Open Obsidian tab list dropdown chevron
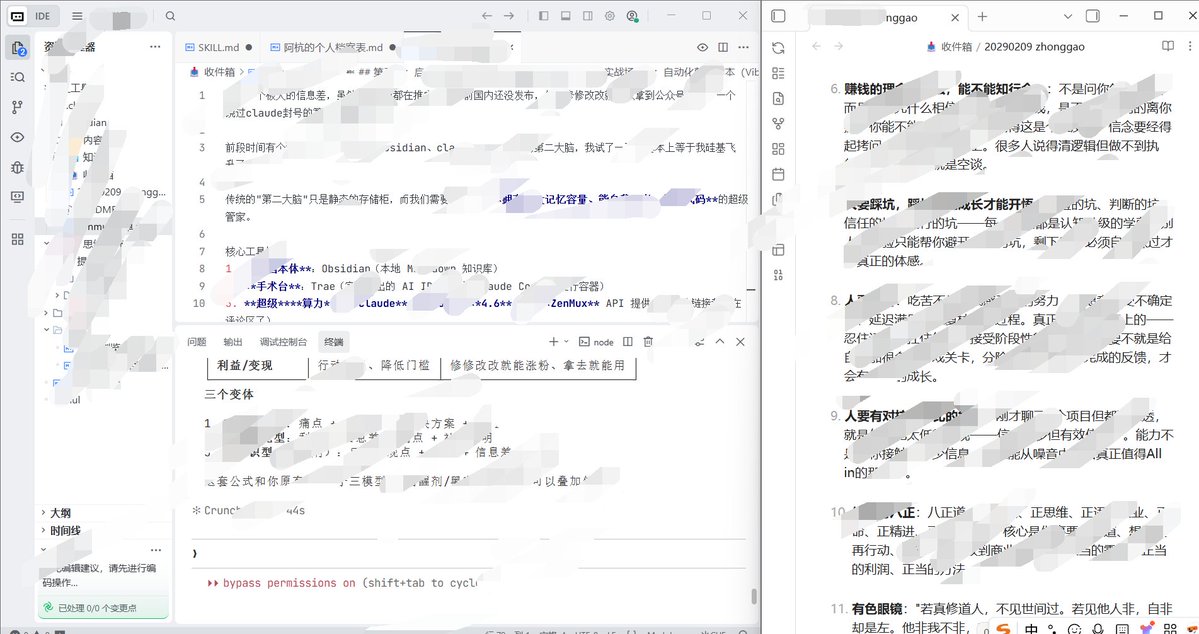This screenshot has width=1199, height=634. (1068, 16)
